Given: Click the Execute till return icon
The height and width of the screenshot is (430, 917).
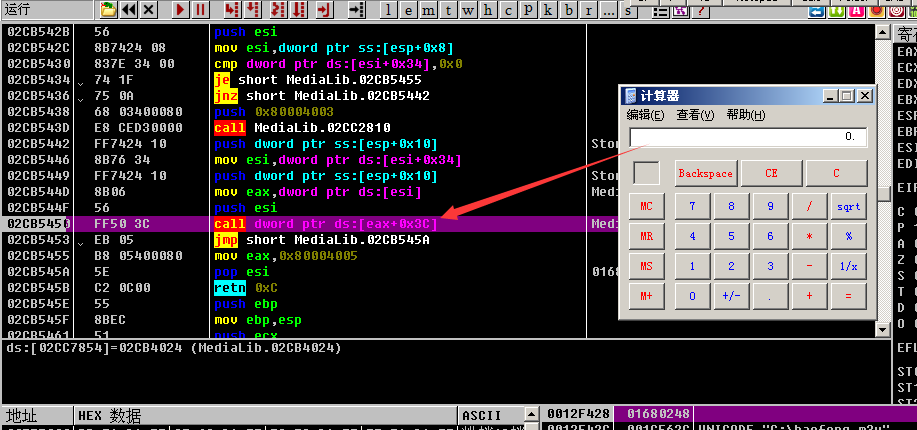Looking at the screenshot, I should pyautogui.click(x=323, y=10).
